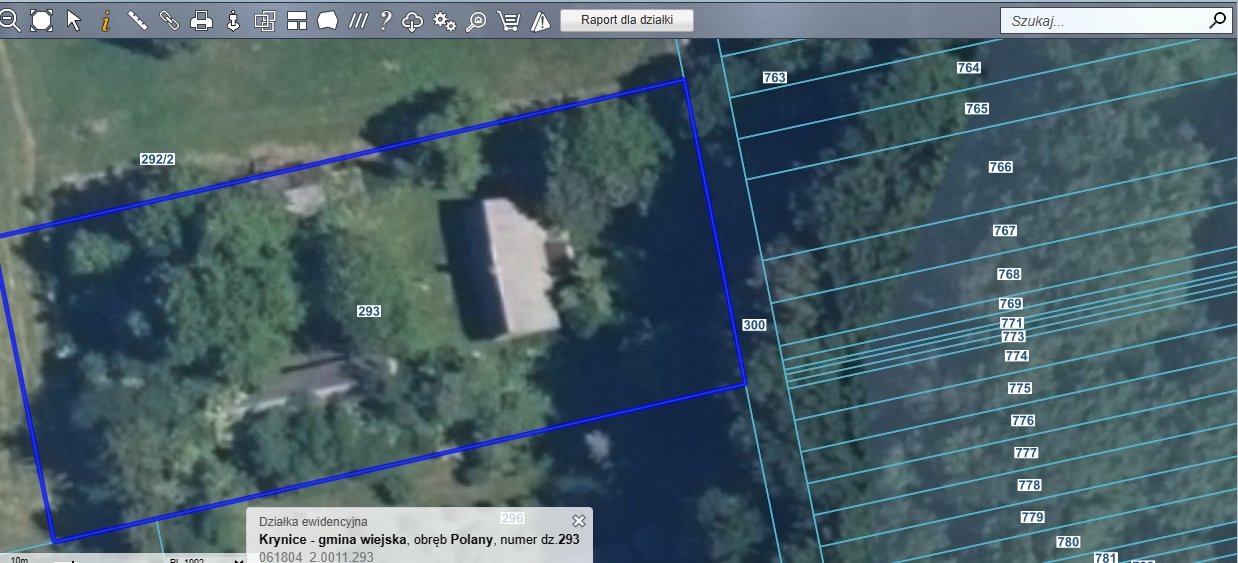Click the zoom out magnifier icon
Screen dimensions: 1238x563
(x=9, y=20)
